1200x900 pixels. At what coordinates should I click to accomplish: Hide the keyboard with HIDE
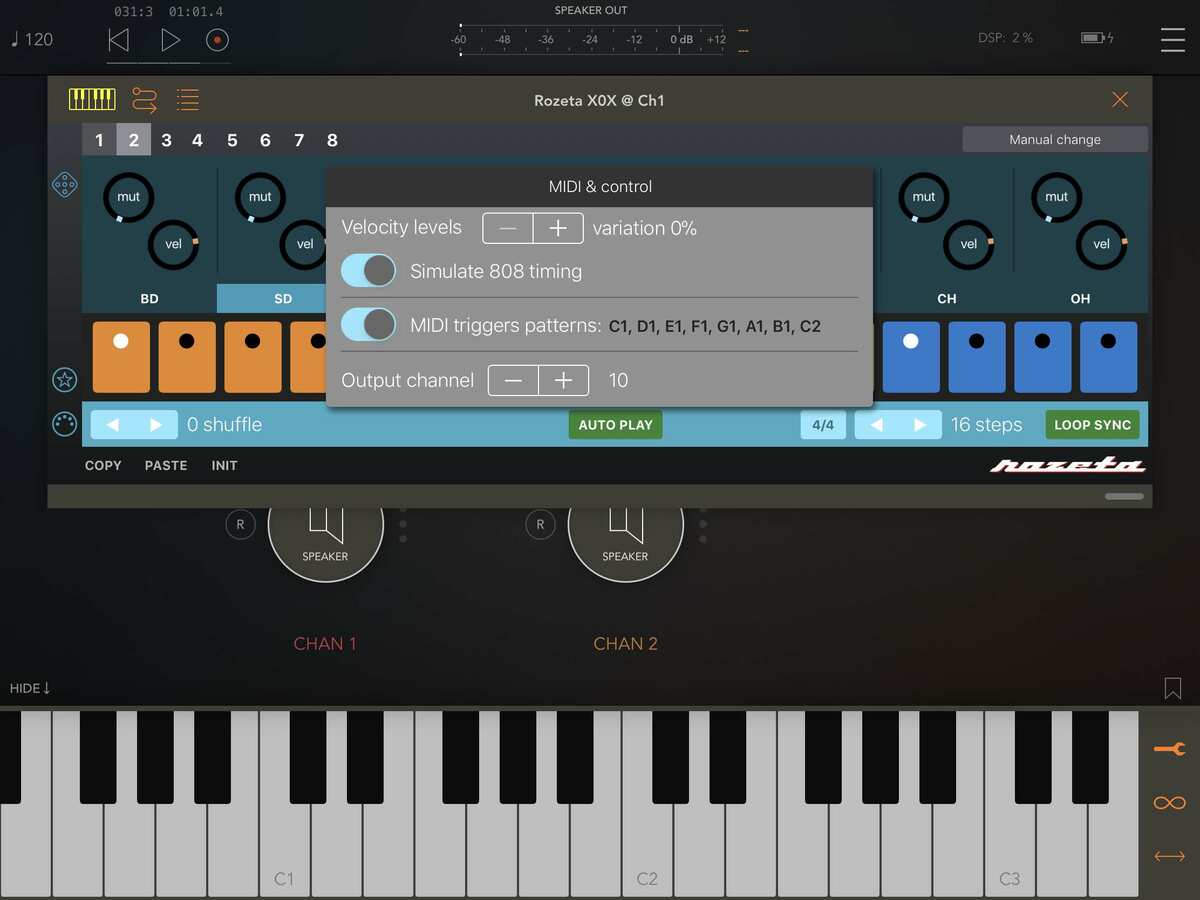30,688
